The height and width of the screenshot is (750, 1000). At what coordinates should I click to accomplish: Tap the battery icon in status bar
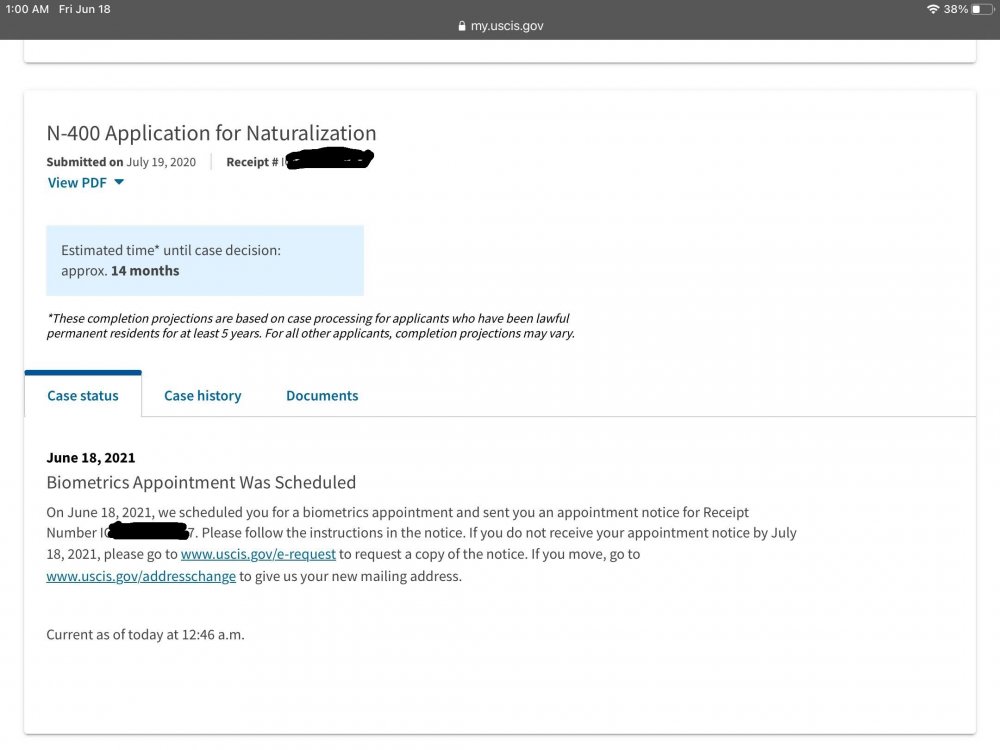pyautogui.click(x=981, y=9)
